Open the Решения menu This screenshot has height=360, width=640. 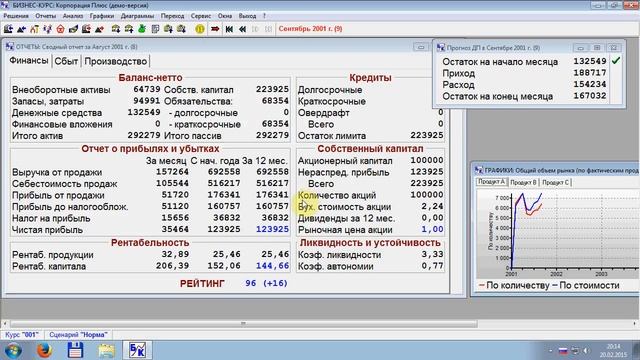click(16, 16)
